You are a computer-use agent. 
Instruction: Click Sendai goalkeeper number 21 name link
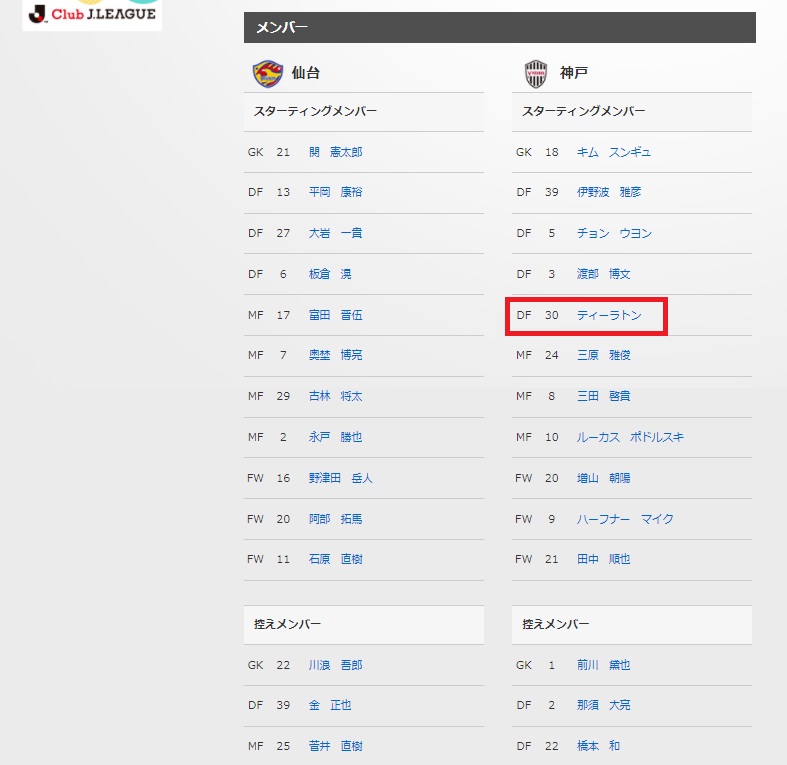pyautogui.click(x=335, y=152)
